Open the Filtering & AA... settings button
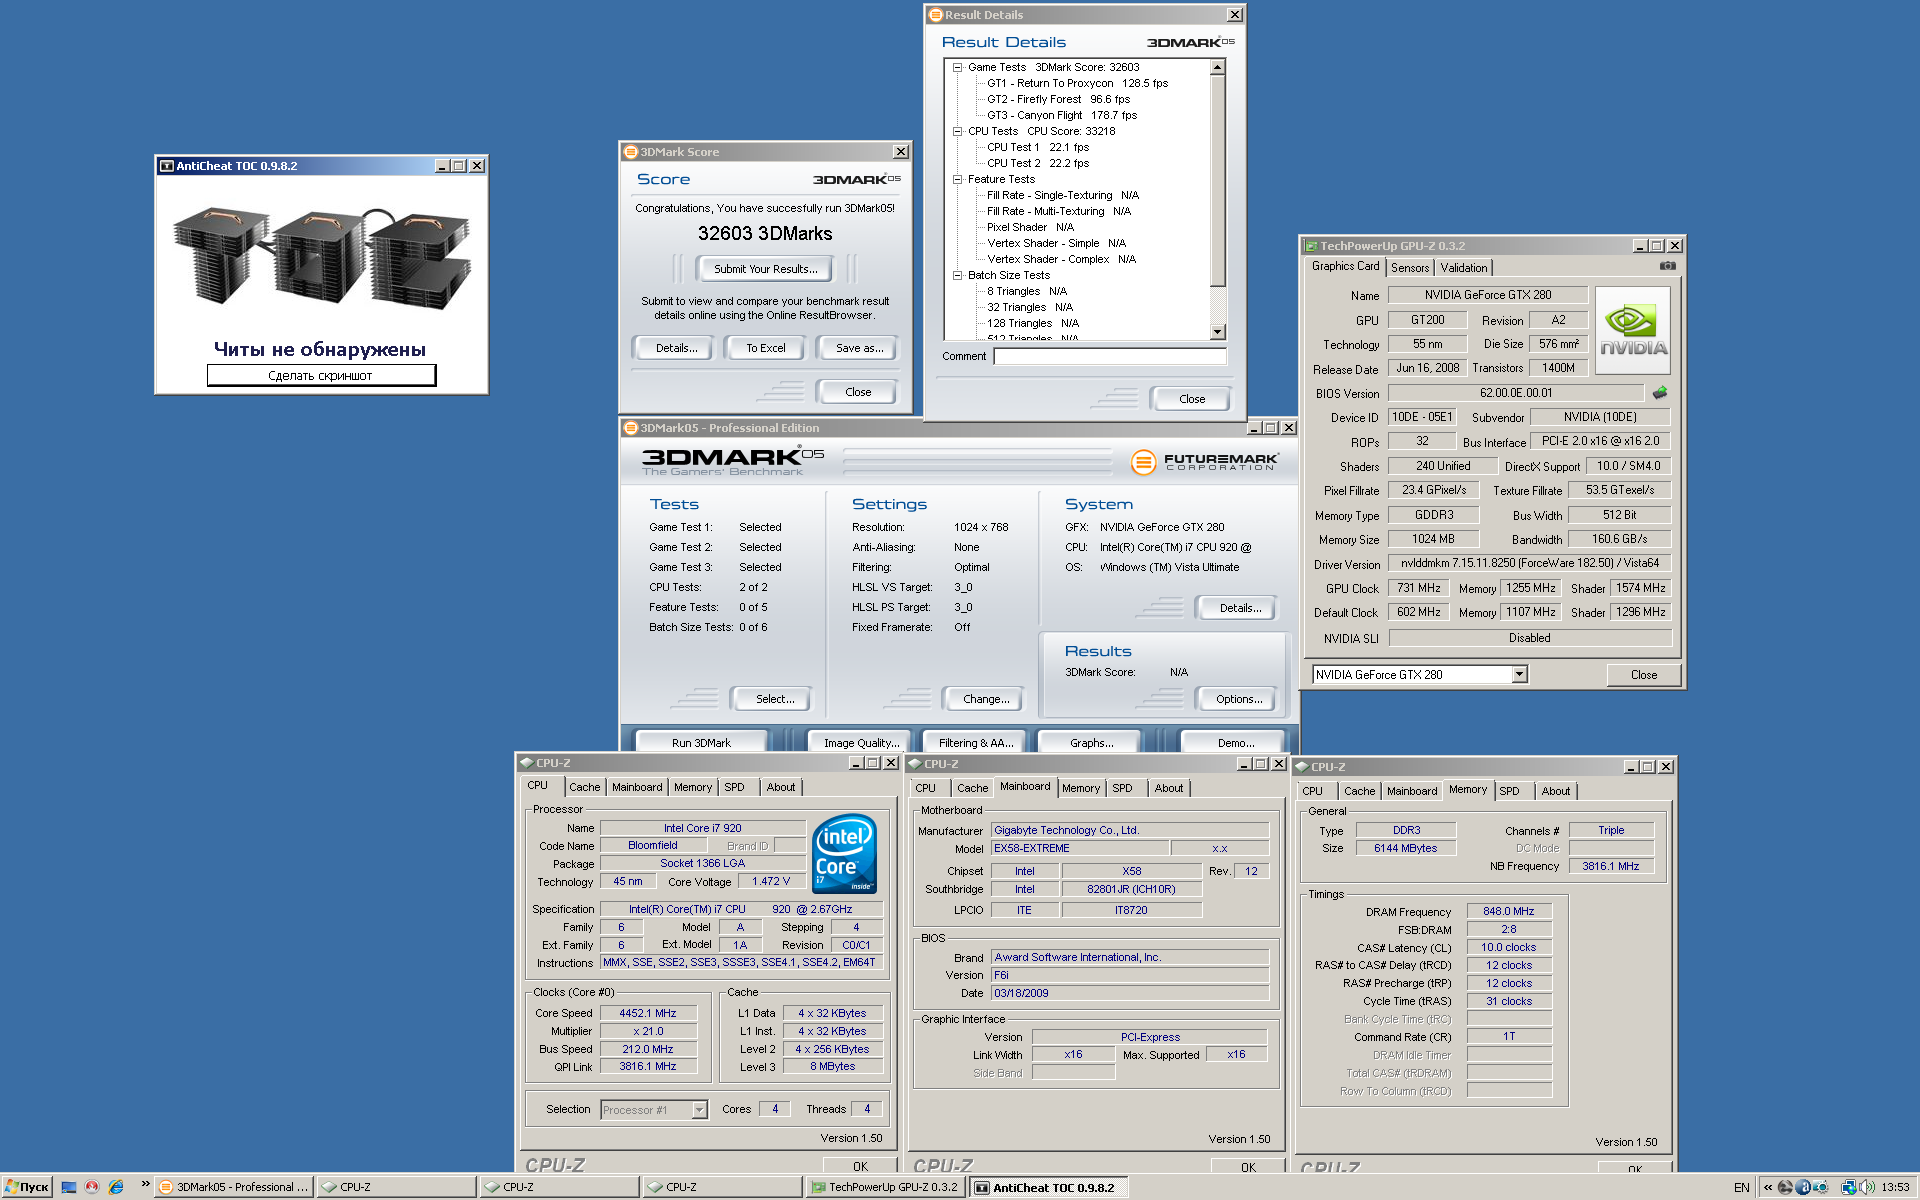Image resolution: width=1920 pixels, height=1200 pixels. (x=976, y=743)
